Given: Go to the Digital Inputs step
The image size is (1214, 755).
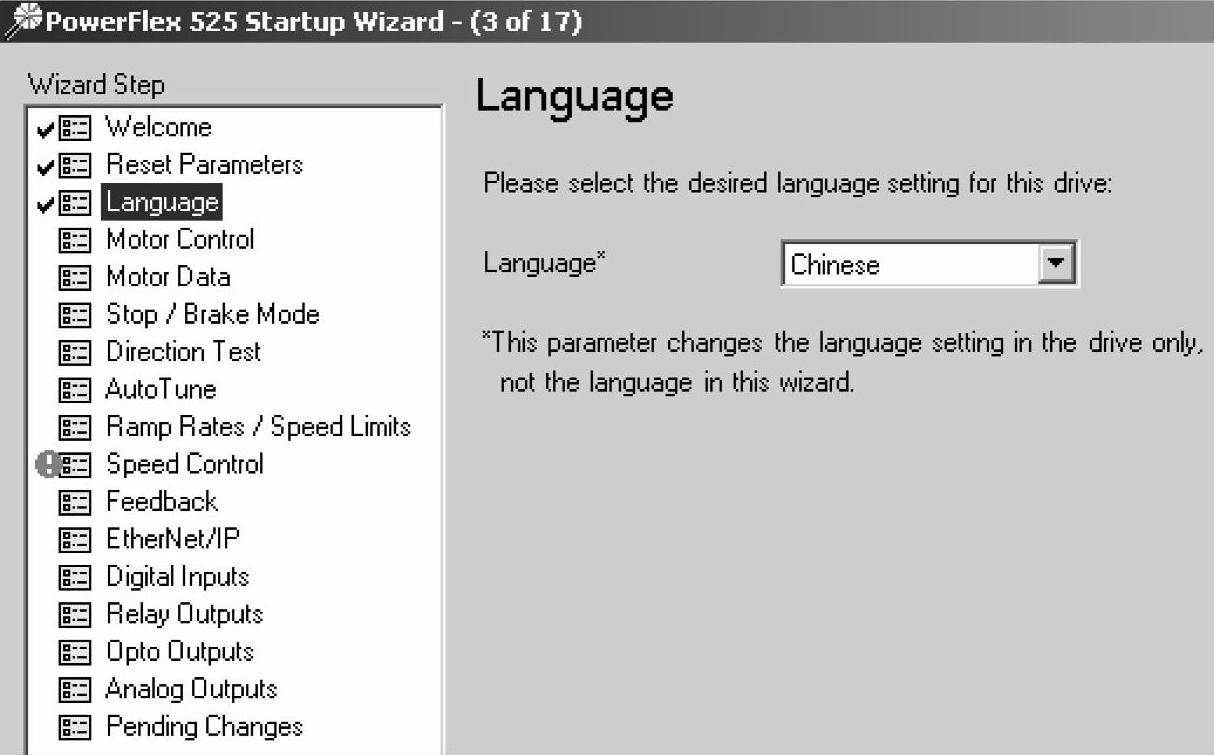Looking at the screenshot, I should [177, 577].
